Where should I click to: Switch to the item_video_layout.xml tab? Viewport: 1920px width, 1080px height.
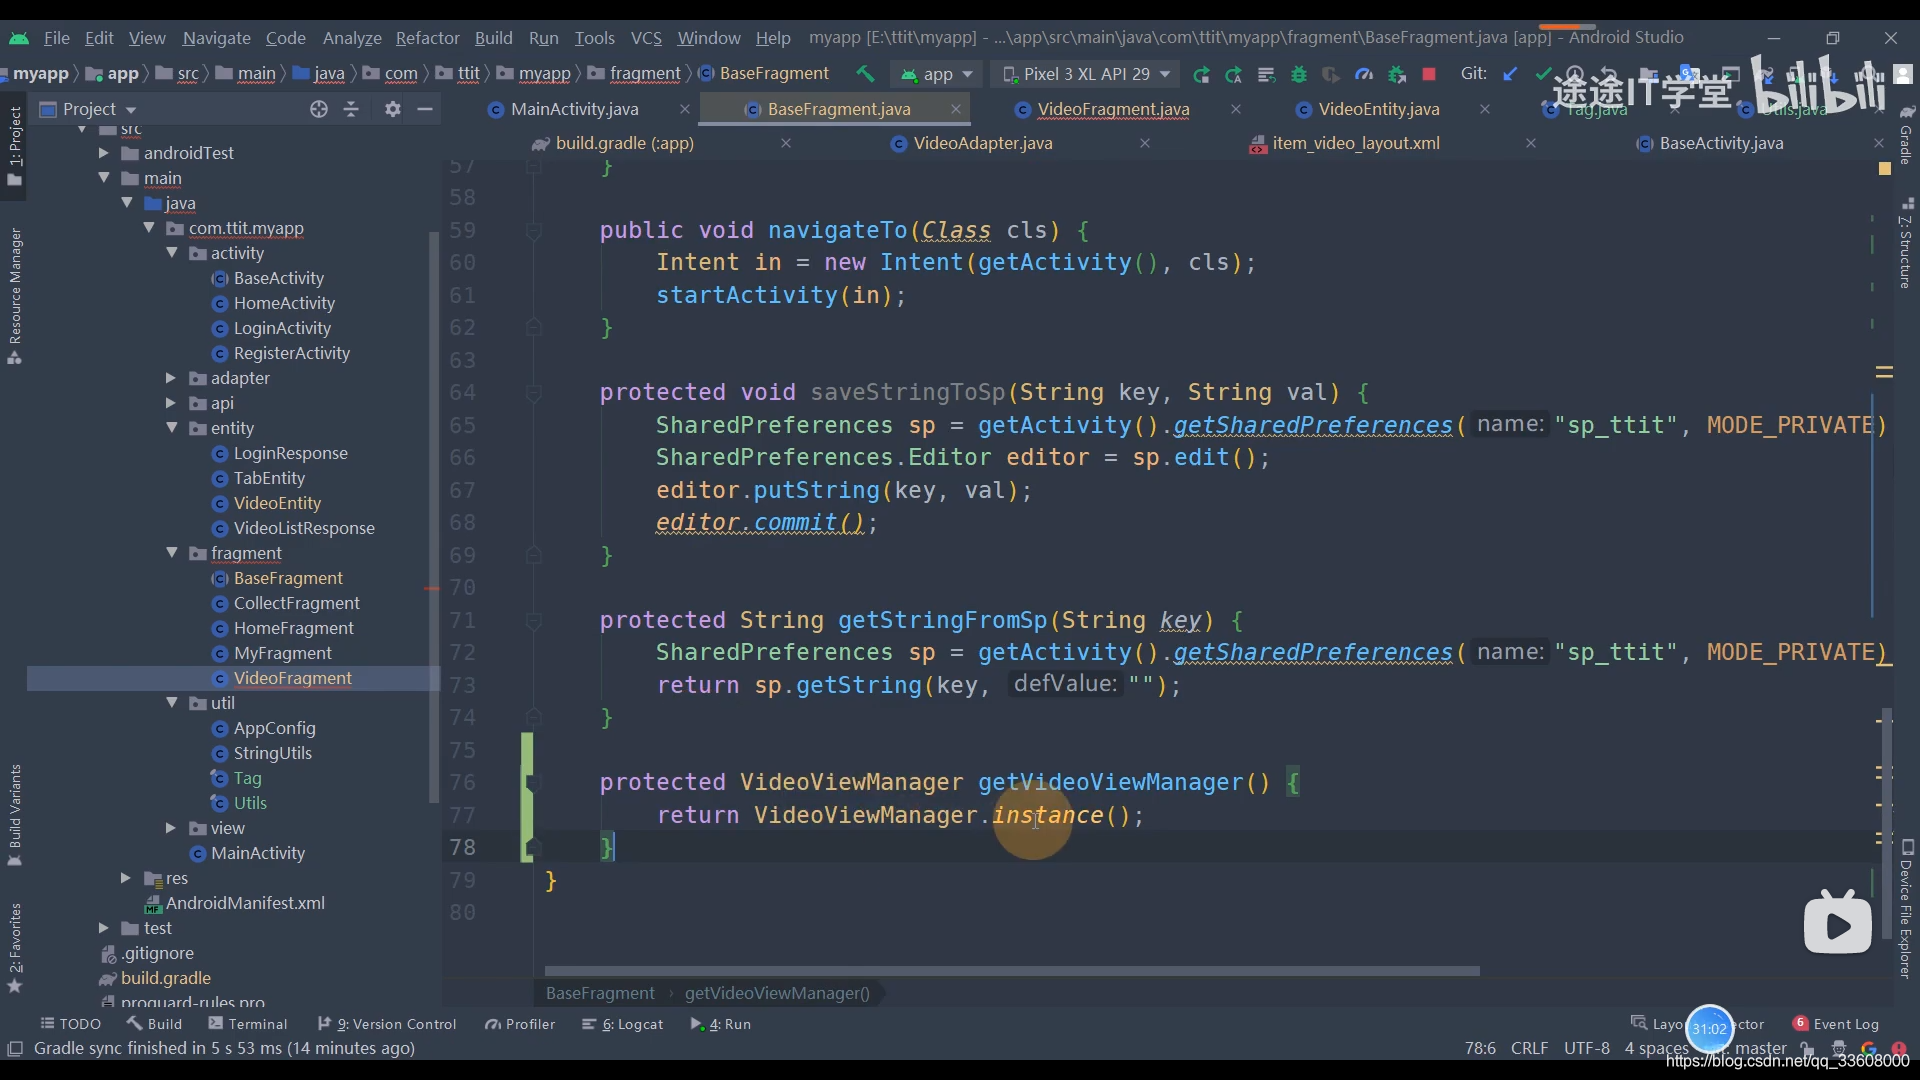click(x=1355, y=143)
